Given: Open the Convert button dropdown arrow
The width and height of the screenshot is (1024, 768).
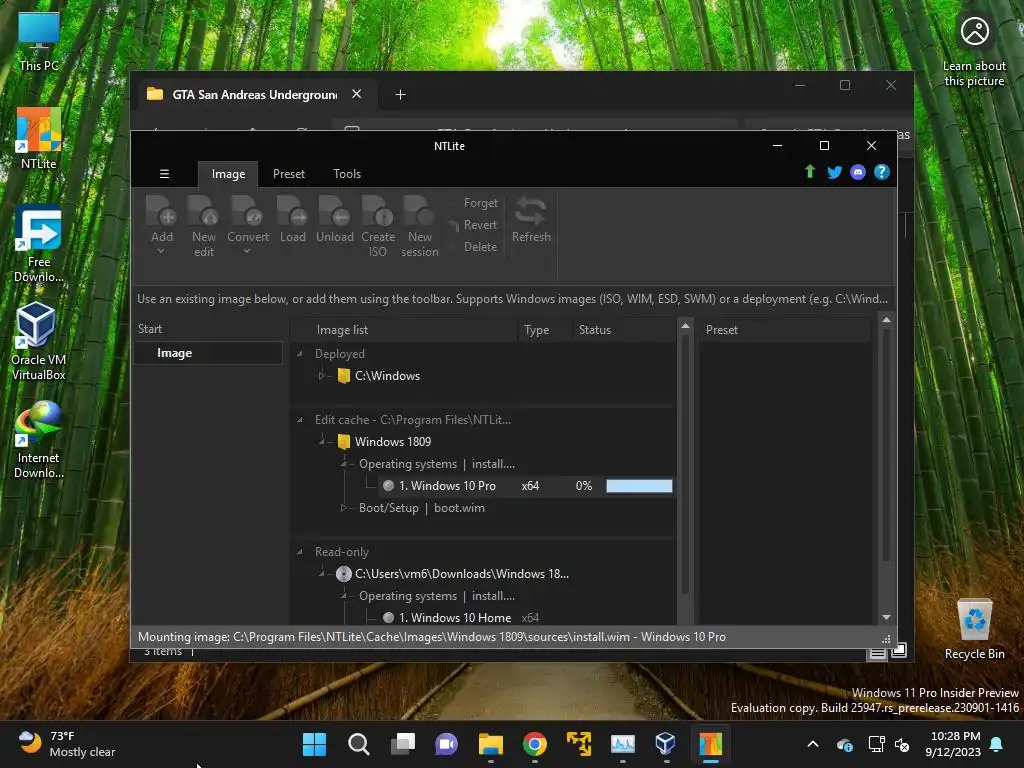Looking at the screenshot, I should click(x=248, y=251).
